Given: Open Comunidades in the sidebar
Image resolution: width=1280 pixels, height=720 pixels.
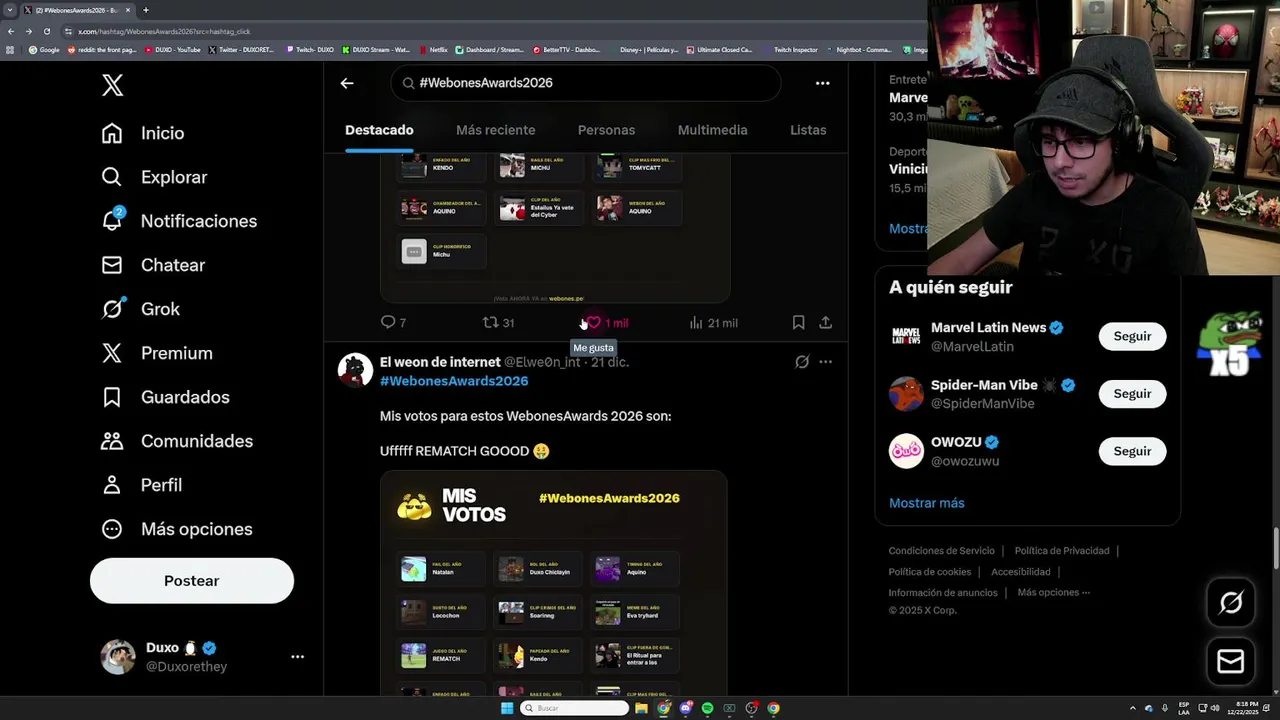Looking at the screenshot, I should (x=176, y=441).
